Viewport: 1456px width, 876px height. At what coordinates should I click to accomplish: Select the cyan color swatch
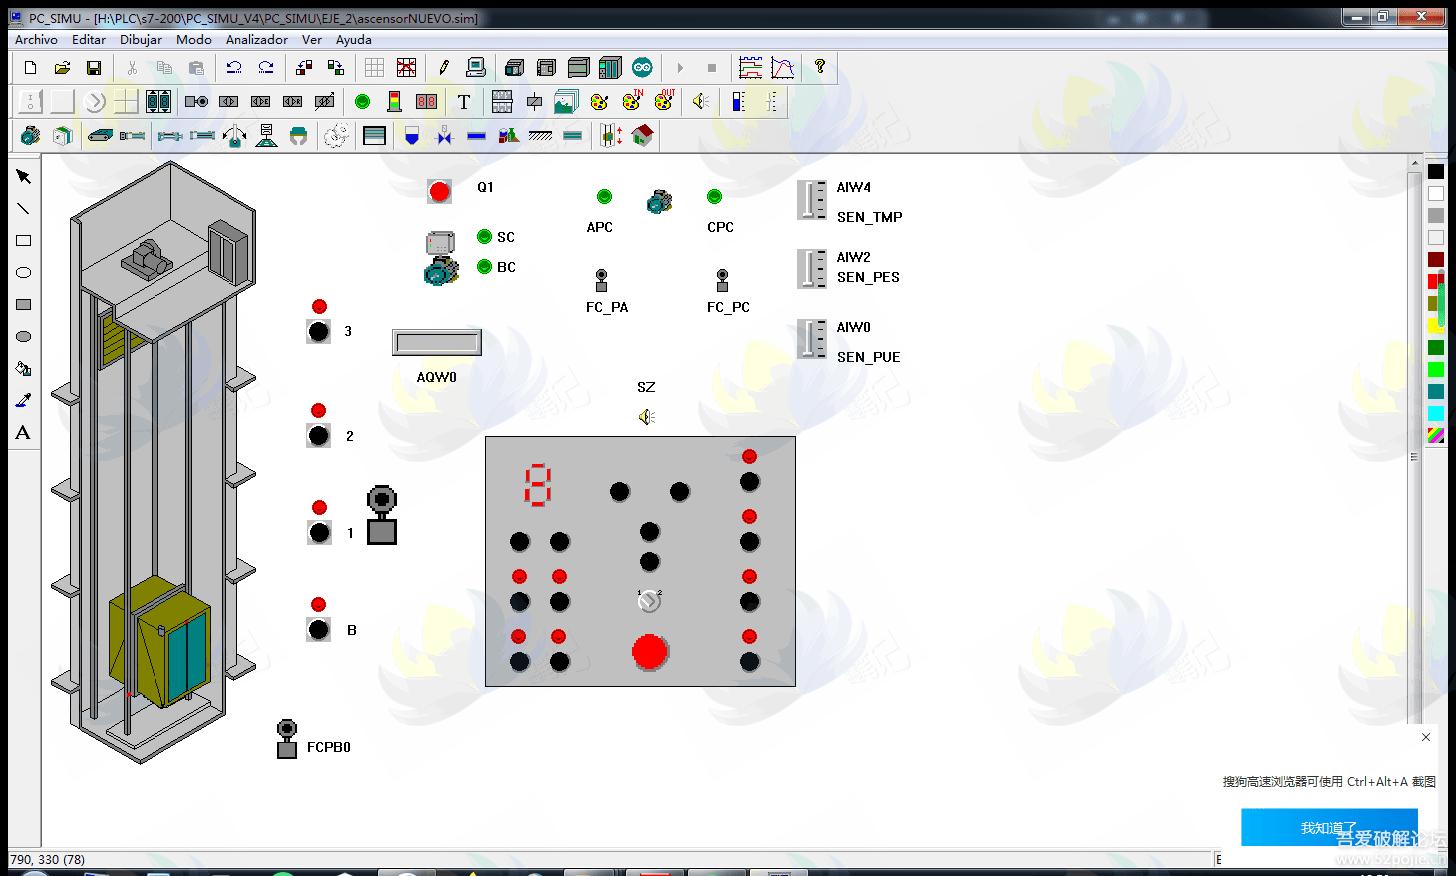1436,413
